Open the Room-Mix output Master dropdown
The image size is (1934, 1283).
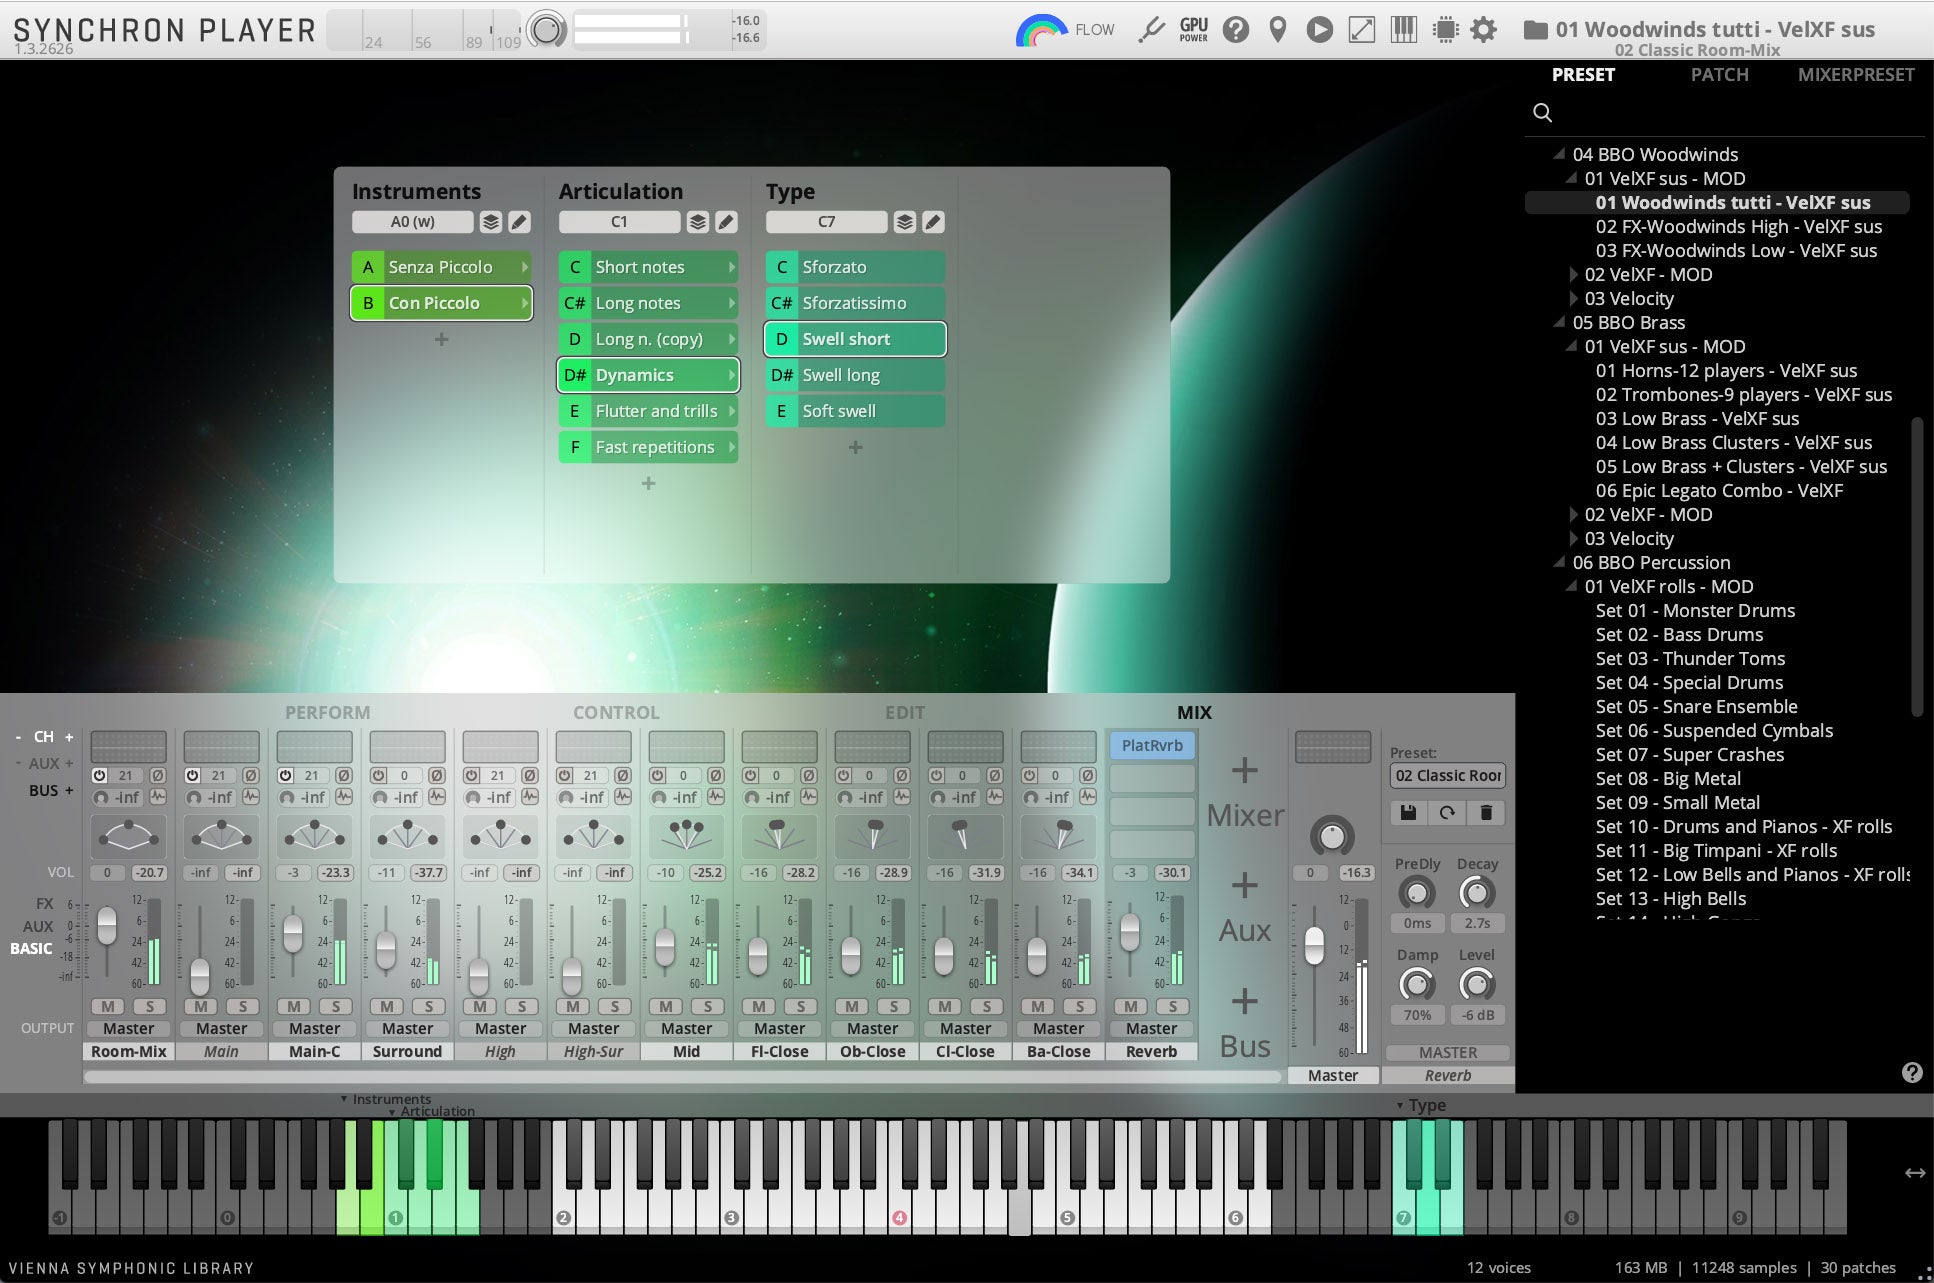coord(128,1028)
